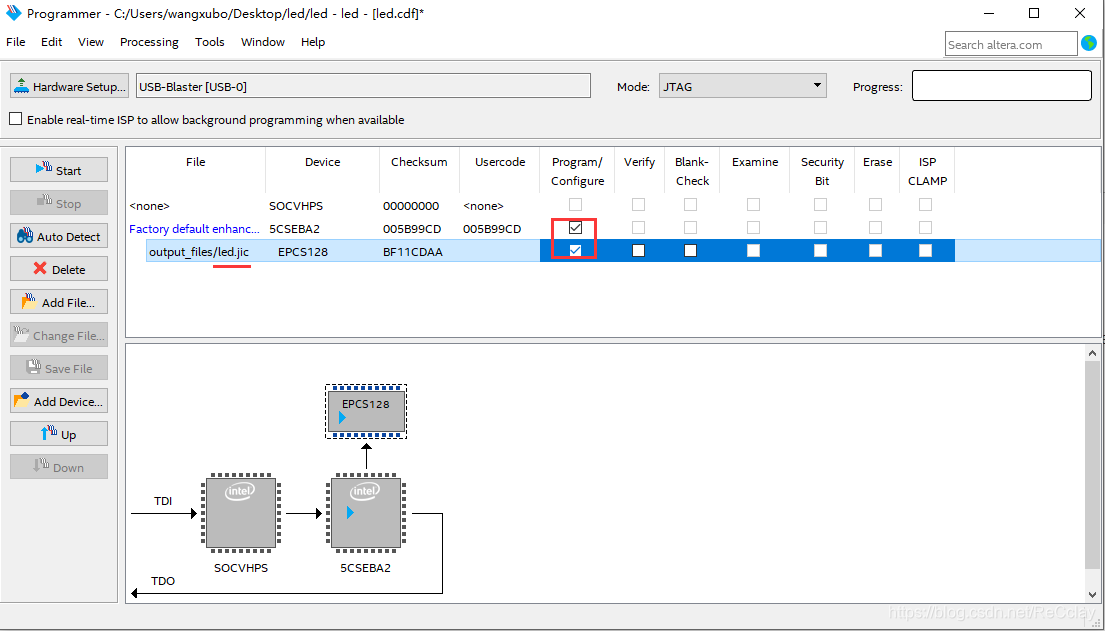
Task: Open the Tools menu
Action: tap(210, 42)
